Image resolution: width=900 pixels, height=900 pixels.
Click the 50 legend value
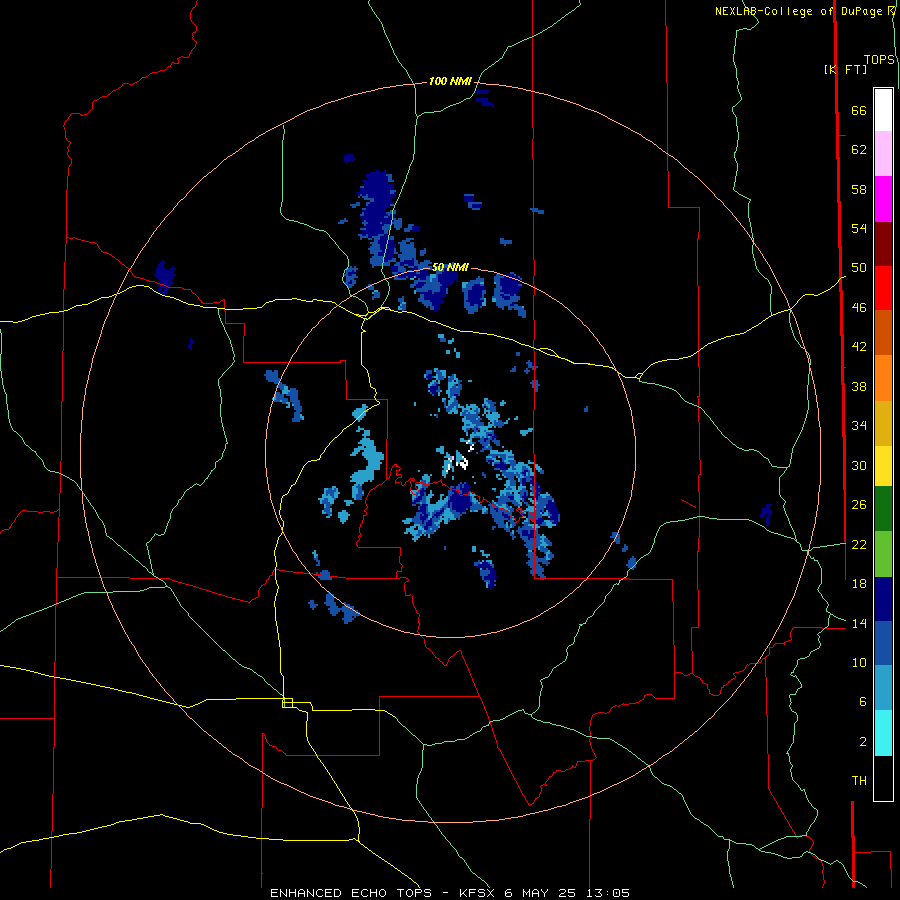(859, 267)
